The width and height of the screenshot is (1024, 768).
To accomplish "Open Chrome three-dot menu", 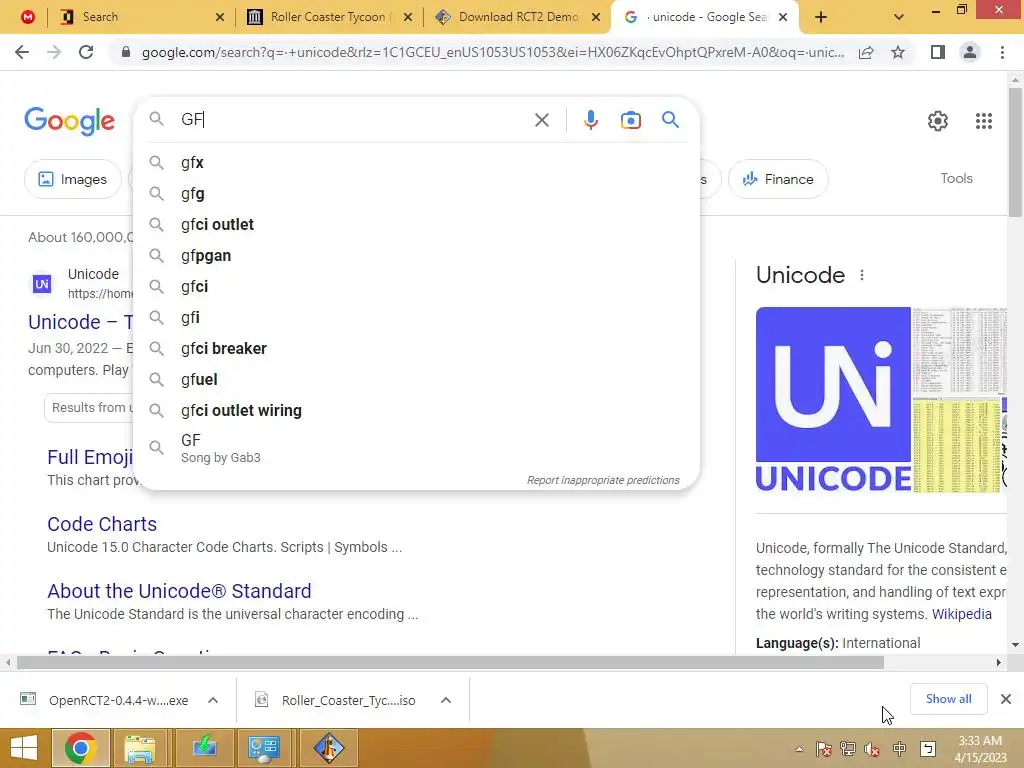I will point(1002,52).
